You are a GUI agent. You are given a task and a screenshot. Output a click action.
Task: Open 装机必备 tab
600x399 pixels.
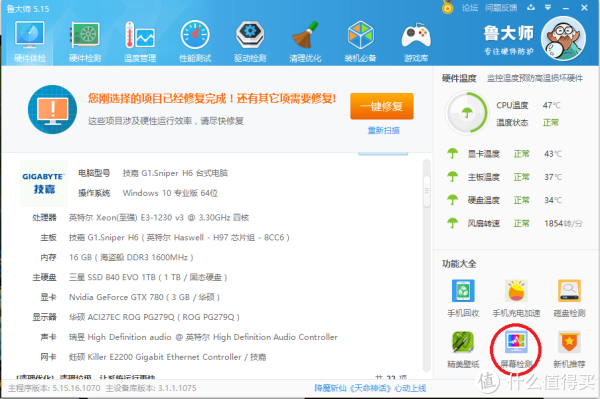click(360, 41)
